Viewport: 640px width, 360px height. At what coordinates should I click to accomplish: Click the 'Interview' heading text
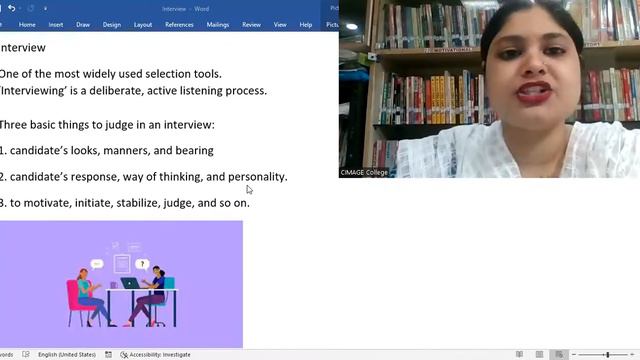23,48
